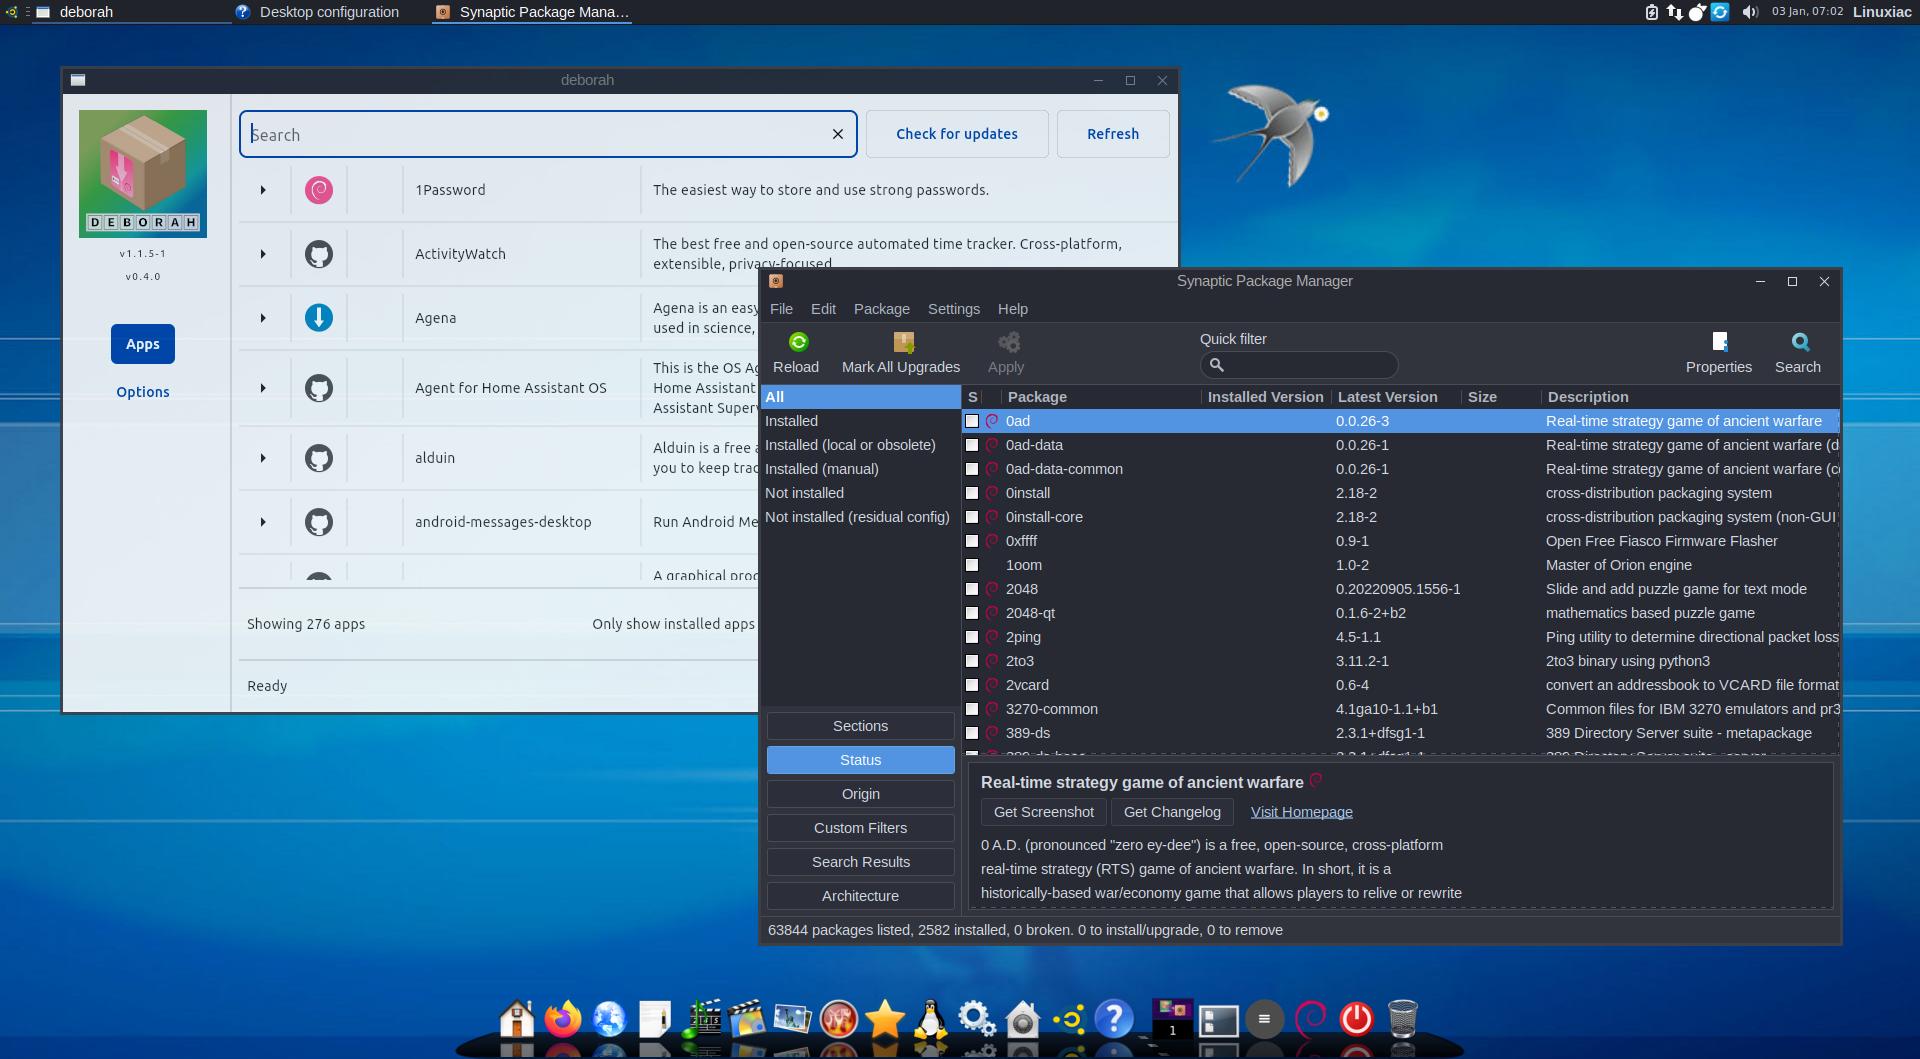The width and height of the screenshot is (1920, 1059).
Task: Open the File menu in Synaptic
Action: click(781, 309)
